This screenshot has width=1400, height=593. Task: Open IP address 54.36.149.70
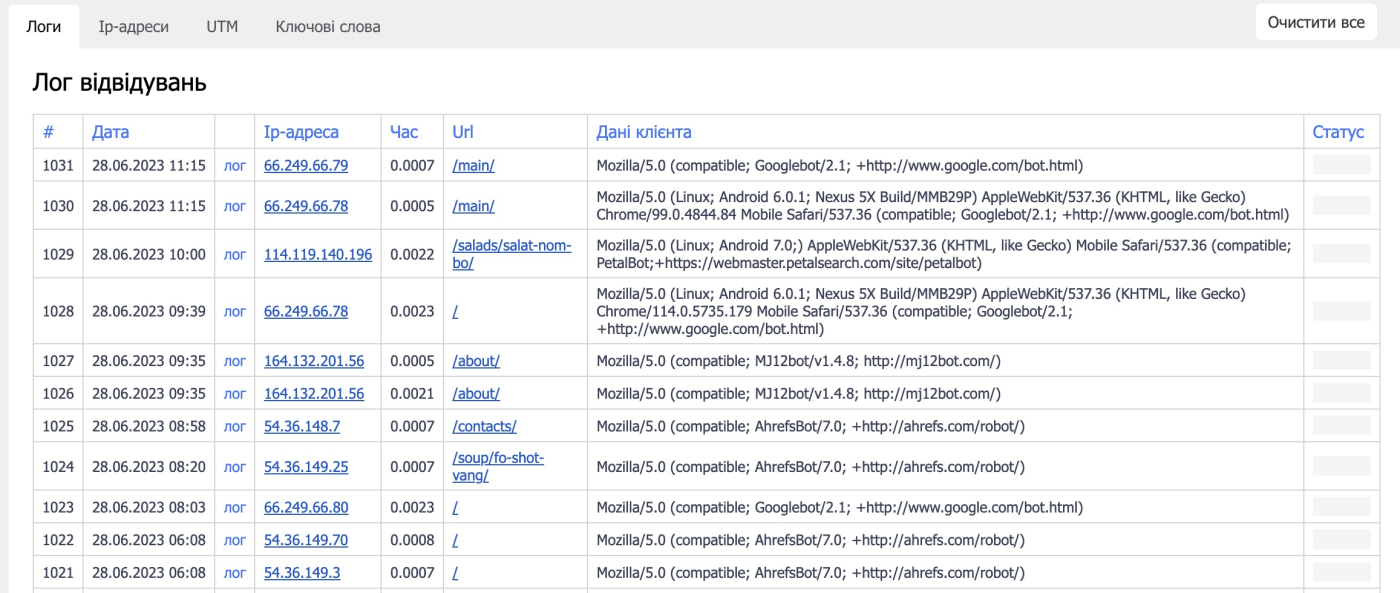click(306, 541)
